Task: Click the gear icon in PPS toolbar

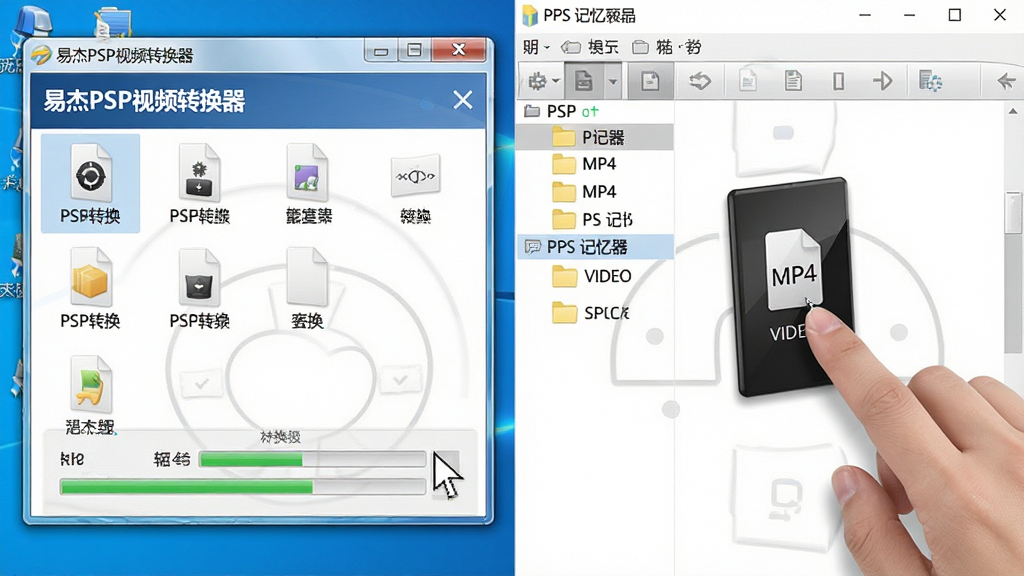Action: coord(537,81)
